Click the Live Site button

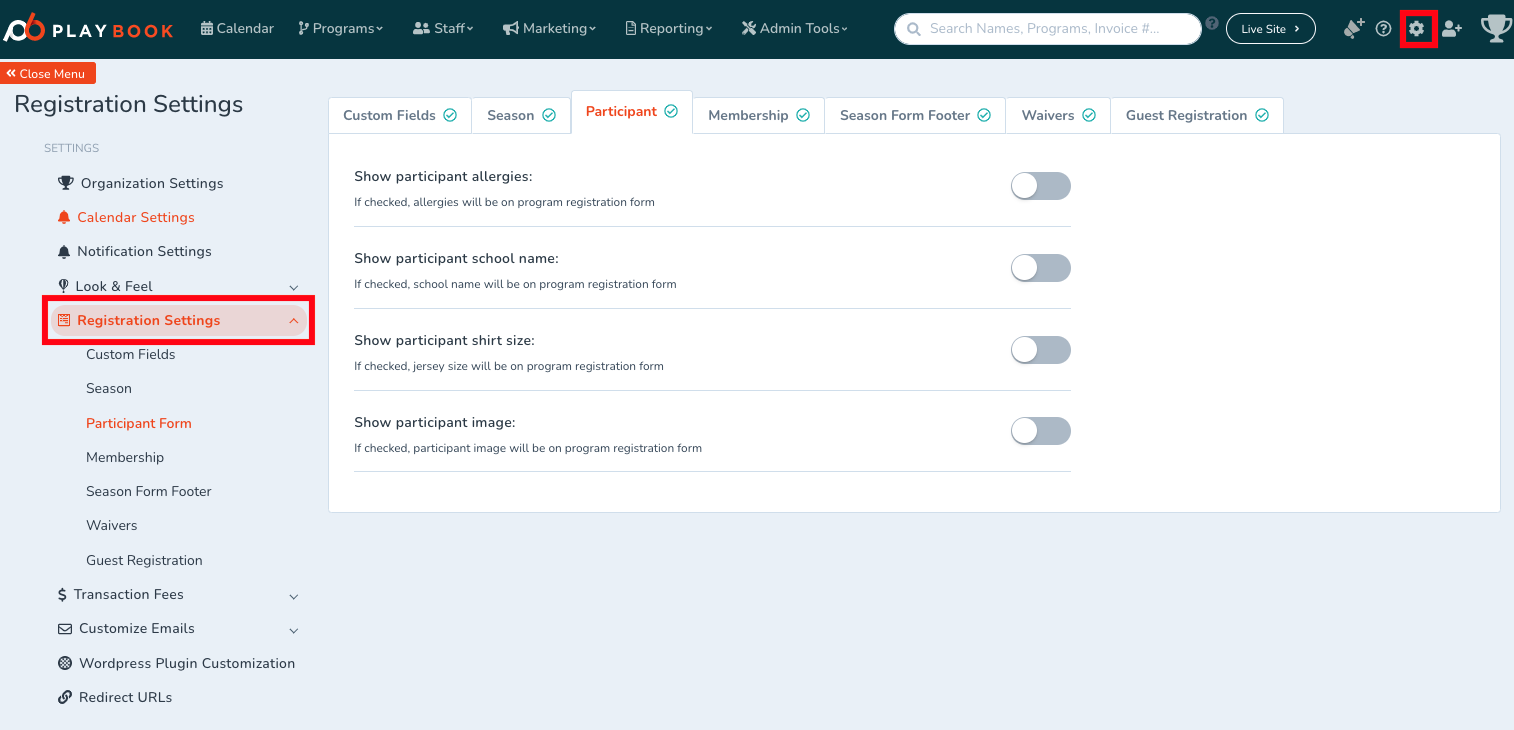click(x=1270, y=29)
